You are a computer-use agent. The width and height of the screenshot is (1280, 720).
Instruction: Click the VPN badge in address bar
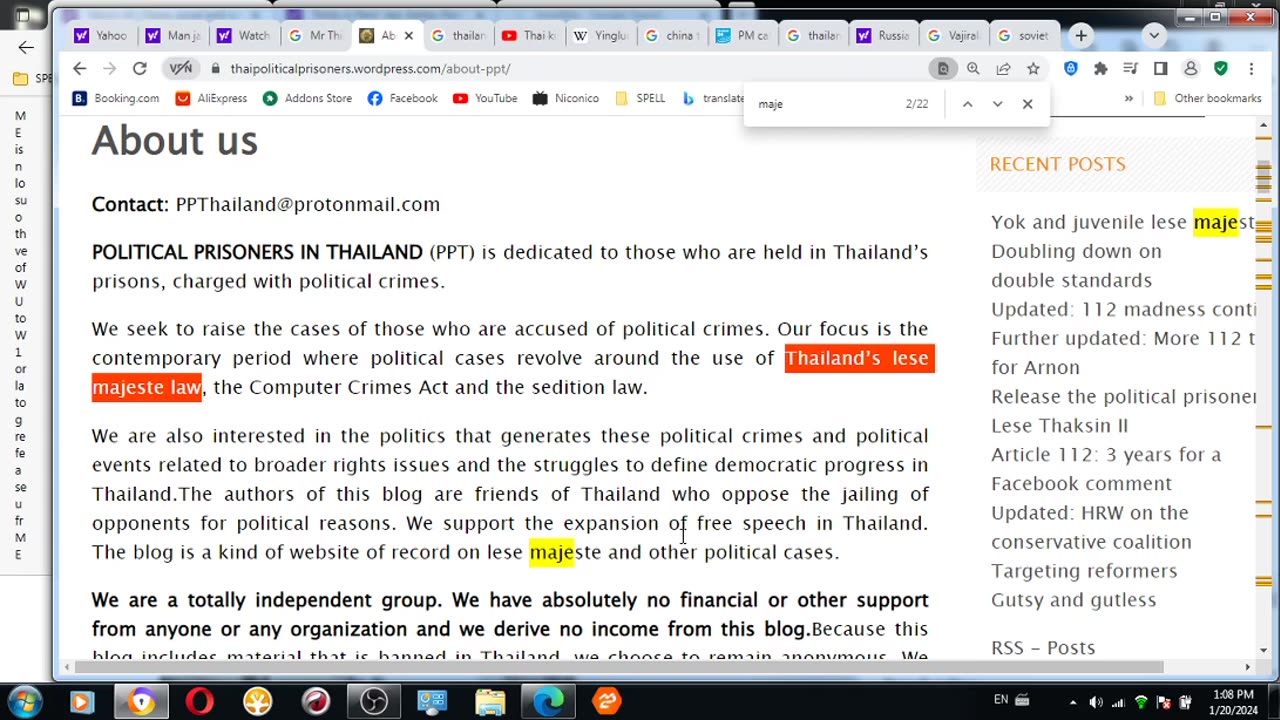[x=181, y=68]
